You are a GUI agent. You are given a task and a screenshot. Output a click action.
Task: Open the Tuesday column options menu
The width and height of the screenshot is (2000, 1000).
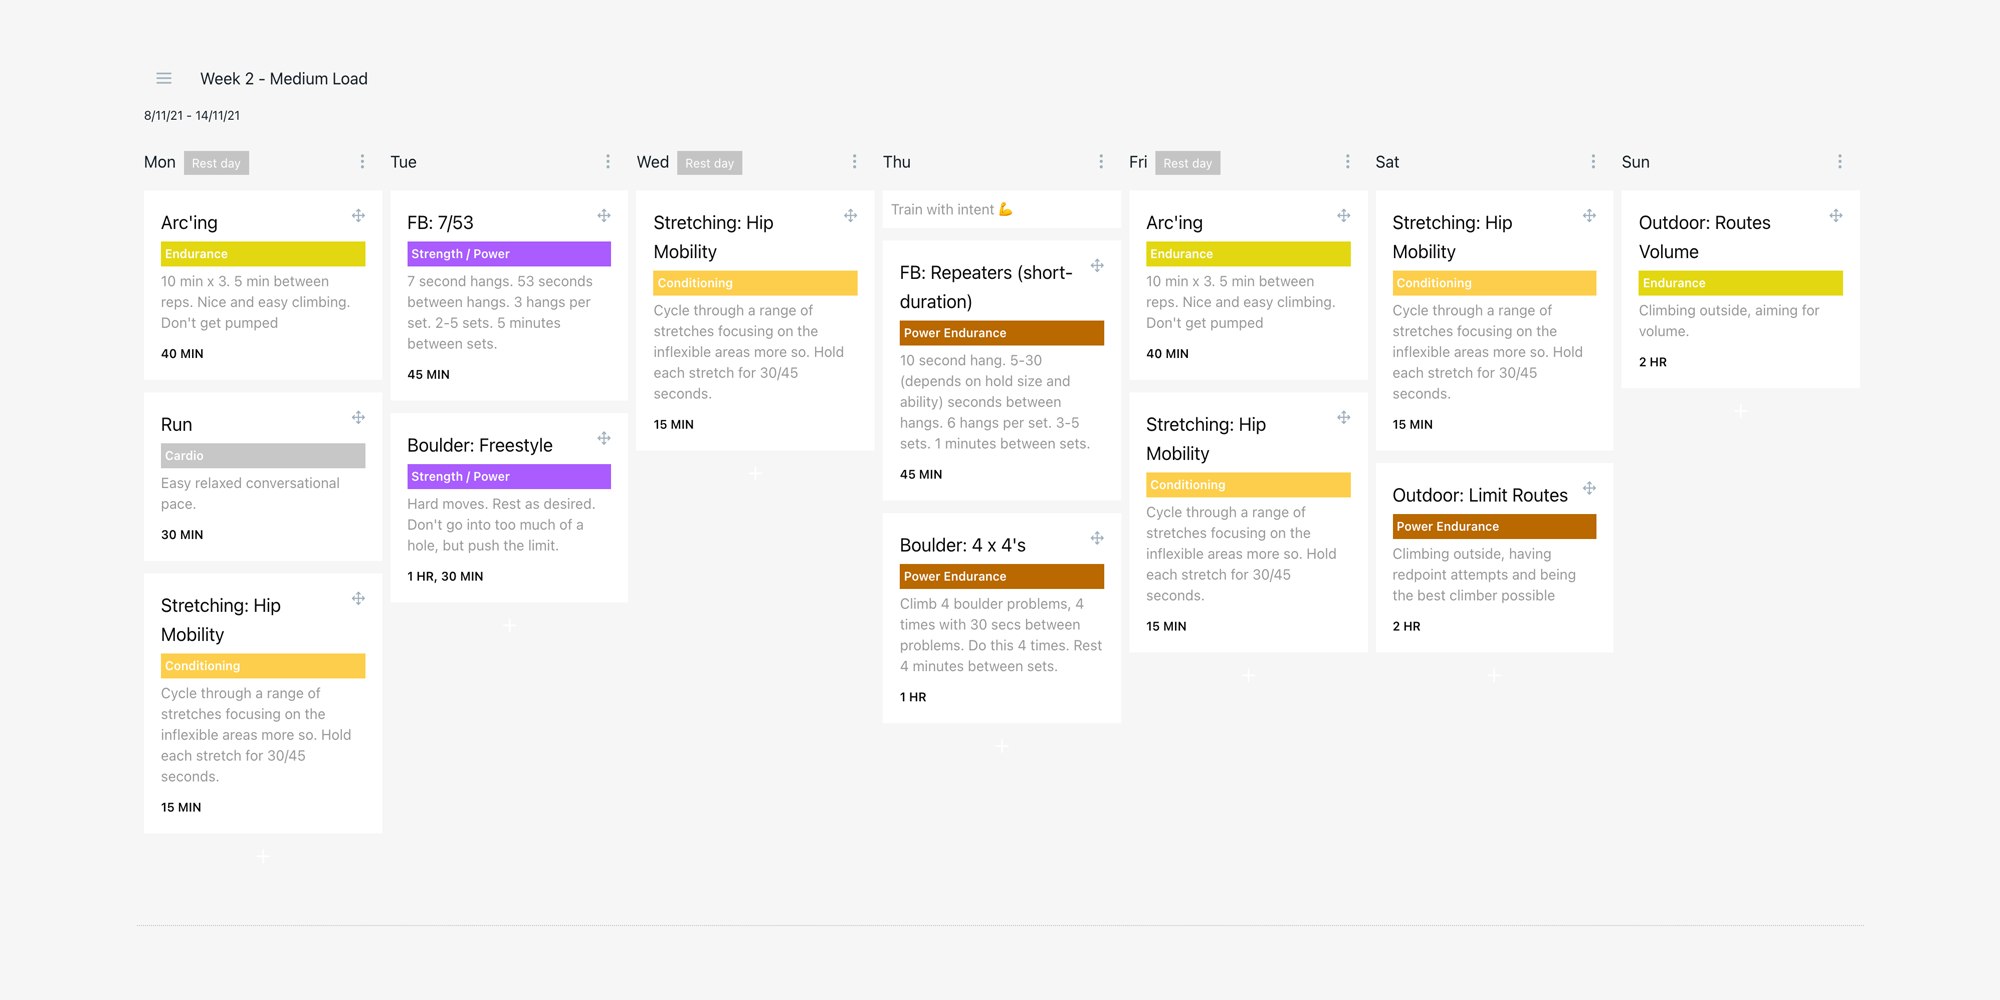pos(608,162)
